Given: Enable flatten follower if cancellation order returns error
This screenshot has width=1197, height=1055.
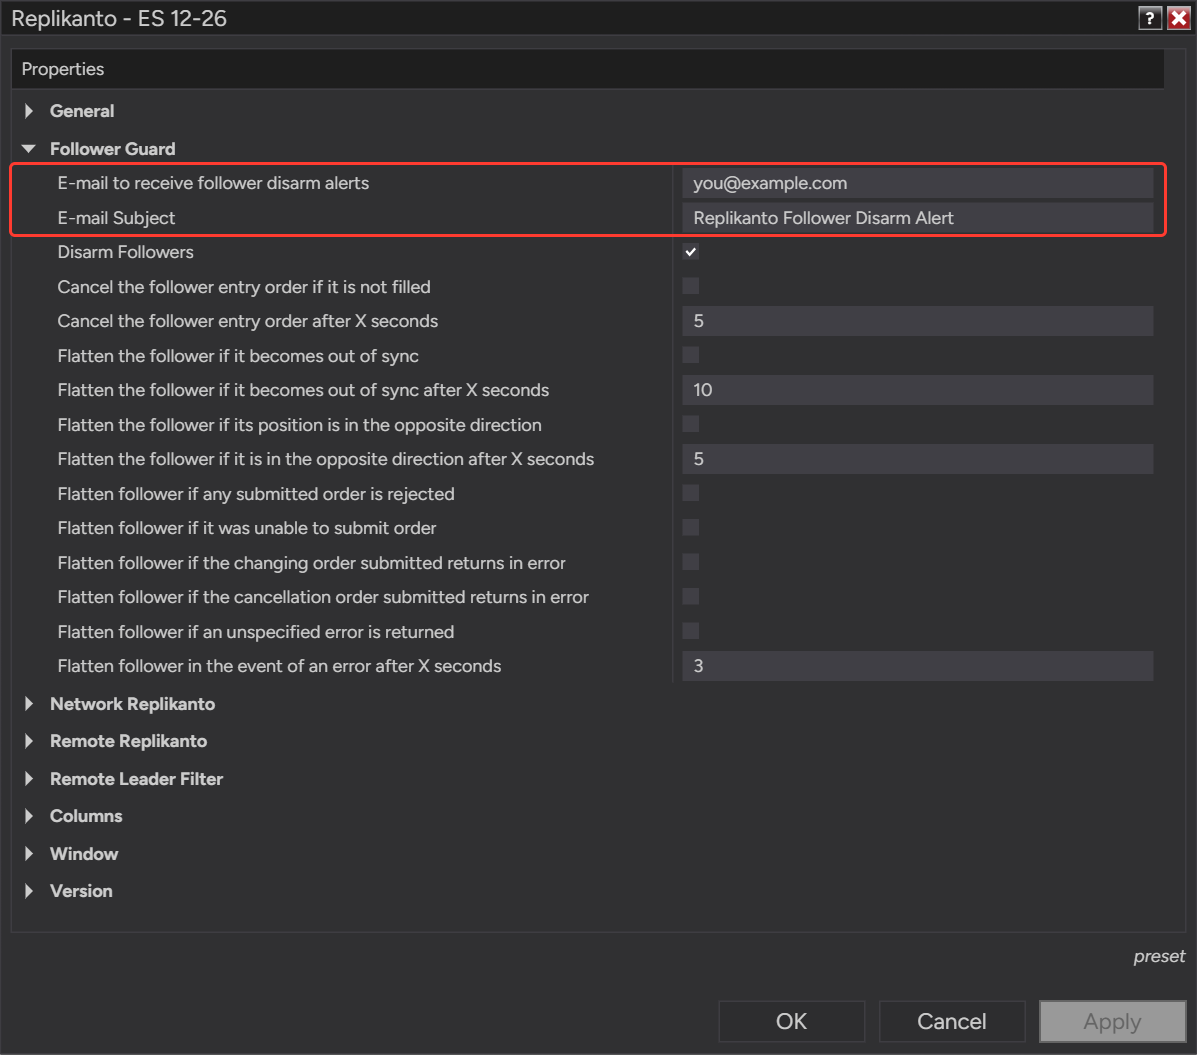Looking at the screenshot, I should point(691,597).
